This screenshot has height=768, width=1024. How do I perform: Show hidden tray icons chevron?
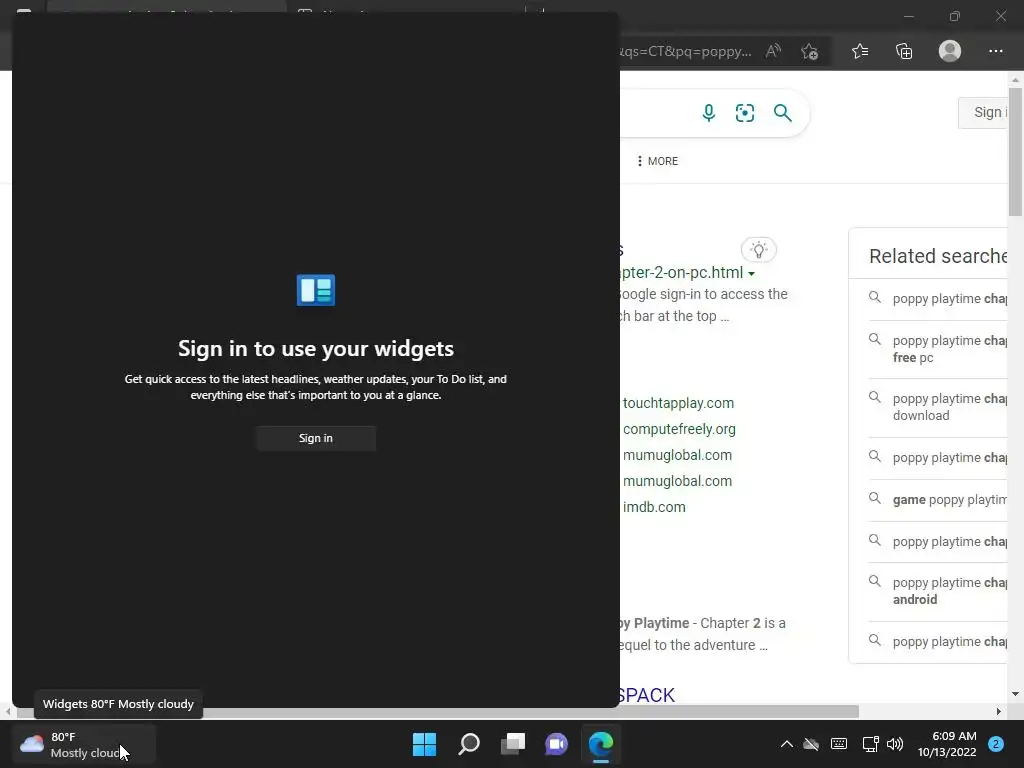787,744
